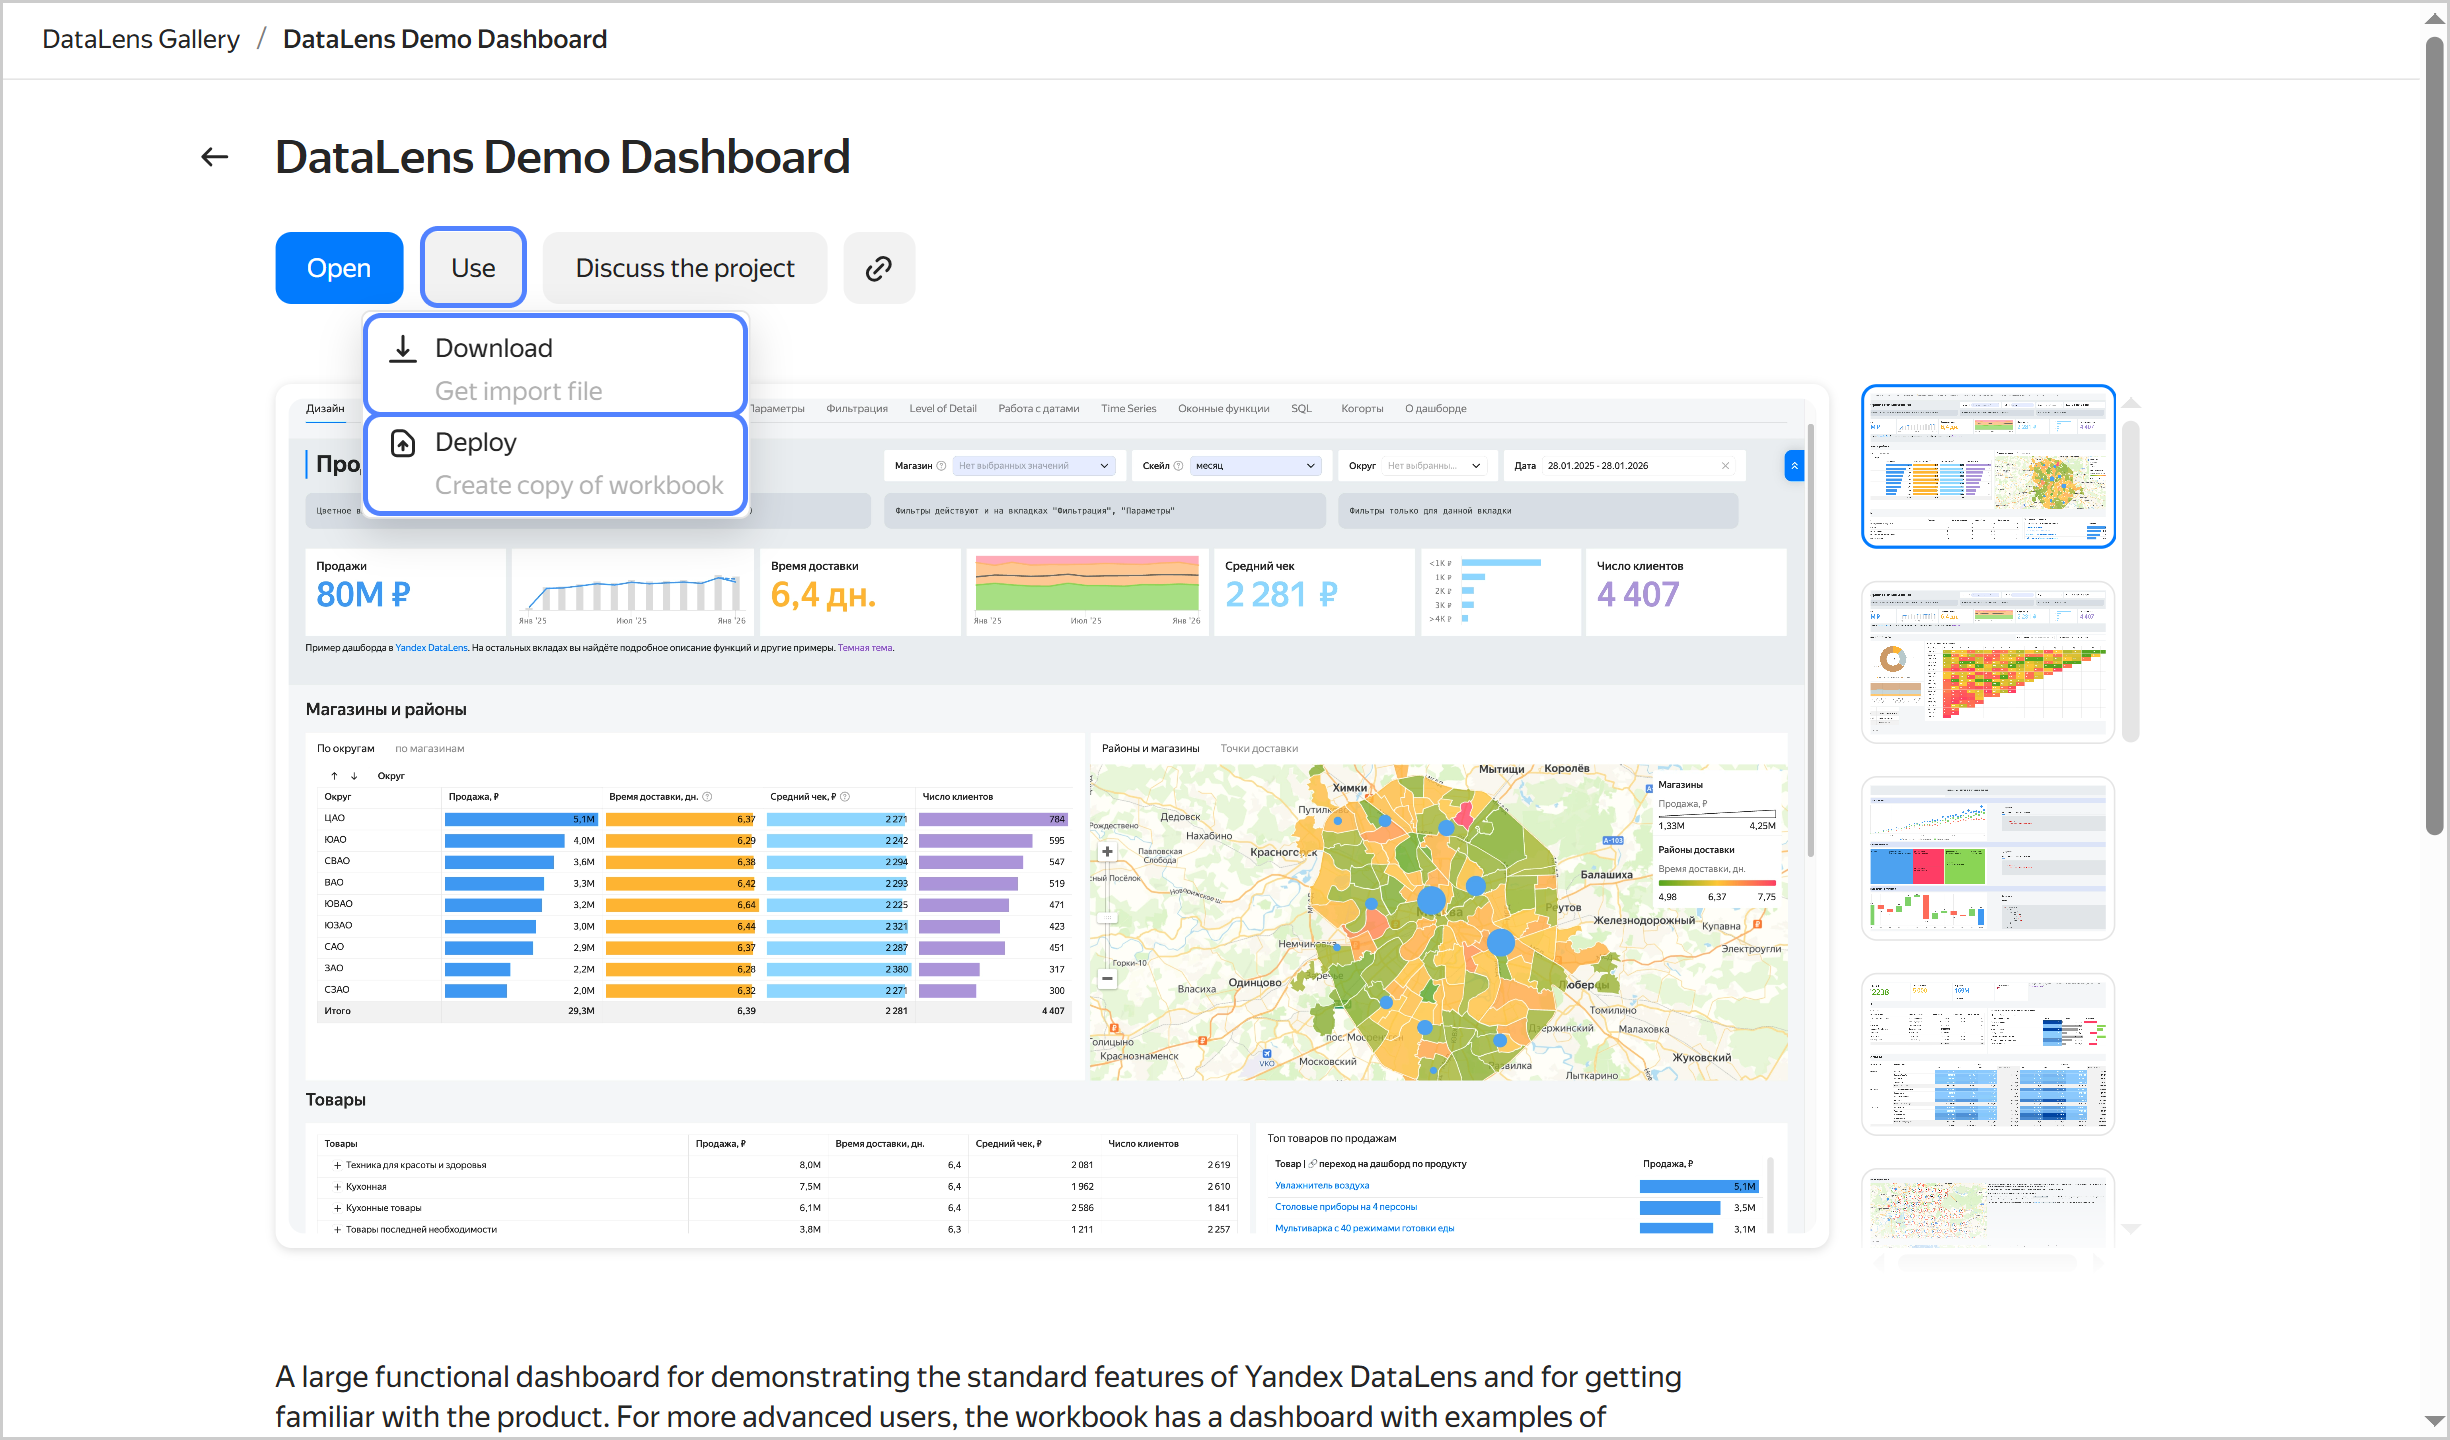Select the Районы и магазины map tab
Viewport: 2450px width, 1440px height.
1151,749
